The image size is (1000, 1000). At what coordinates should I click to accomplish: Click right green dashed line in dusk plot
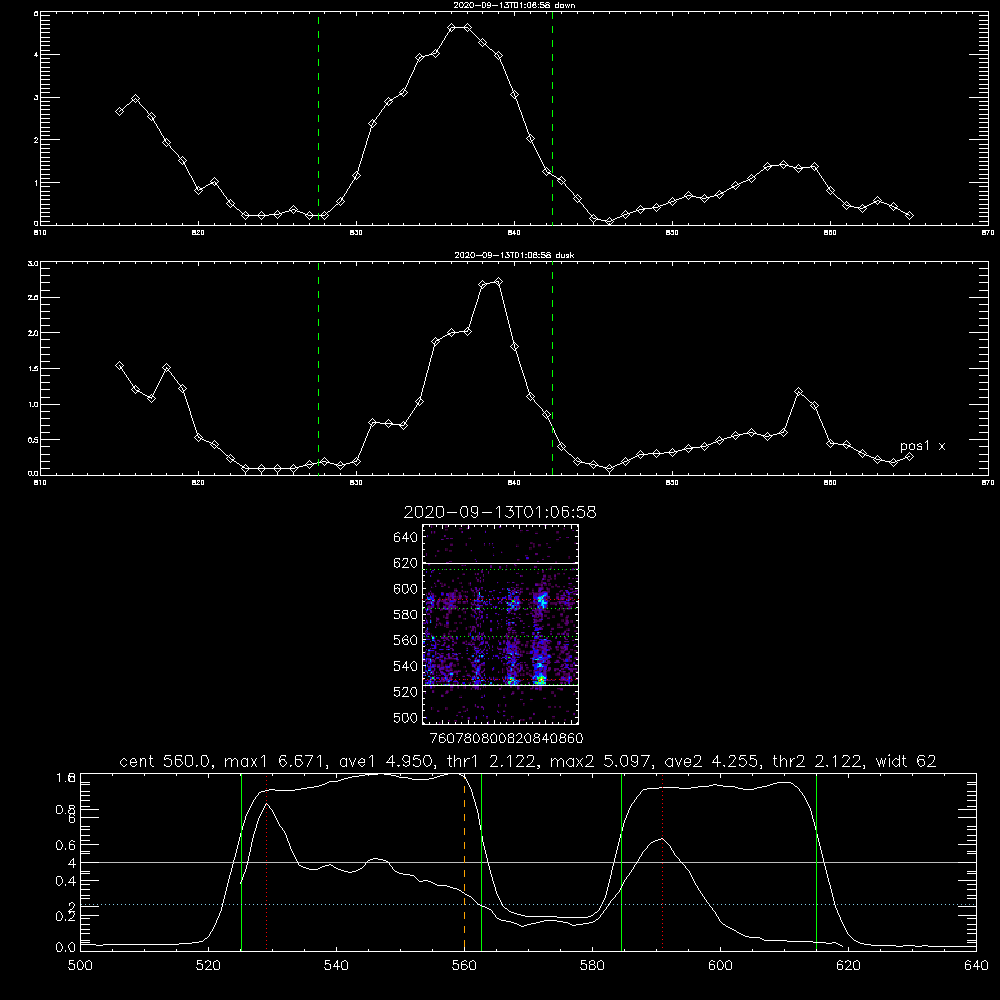pos(552,369)
